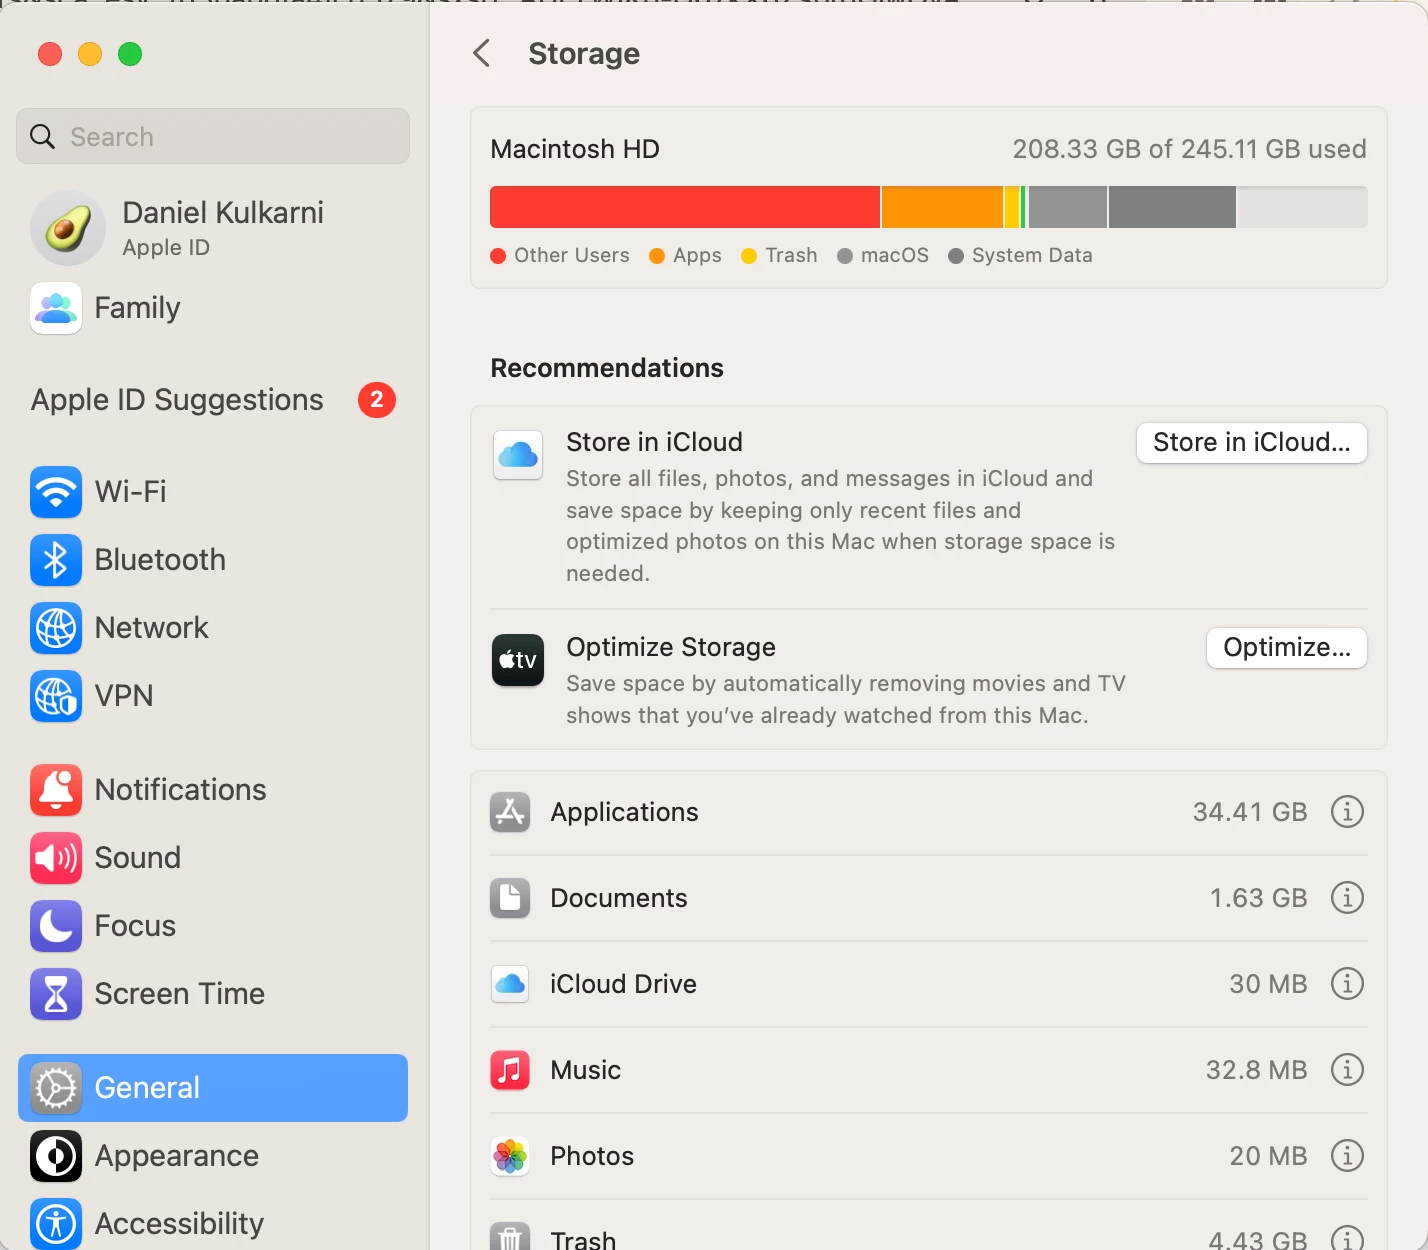Click the dark gray System Data segment
Screen dimensions: 1428x1250
pos(1172,207)
